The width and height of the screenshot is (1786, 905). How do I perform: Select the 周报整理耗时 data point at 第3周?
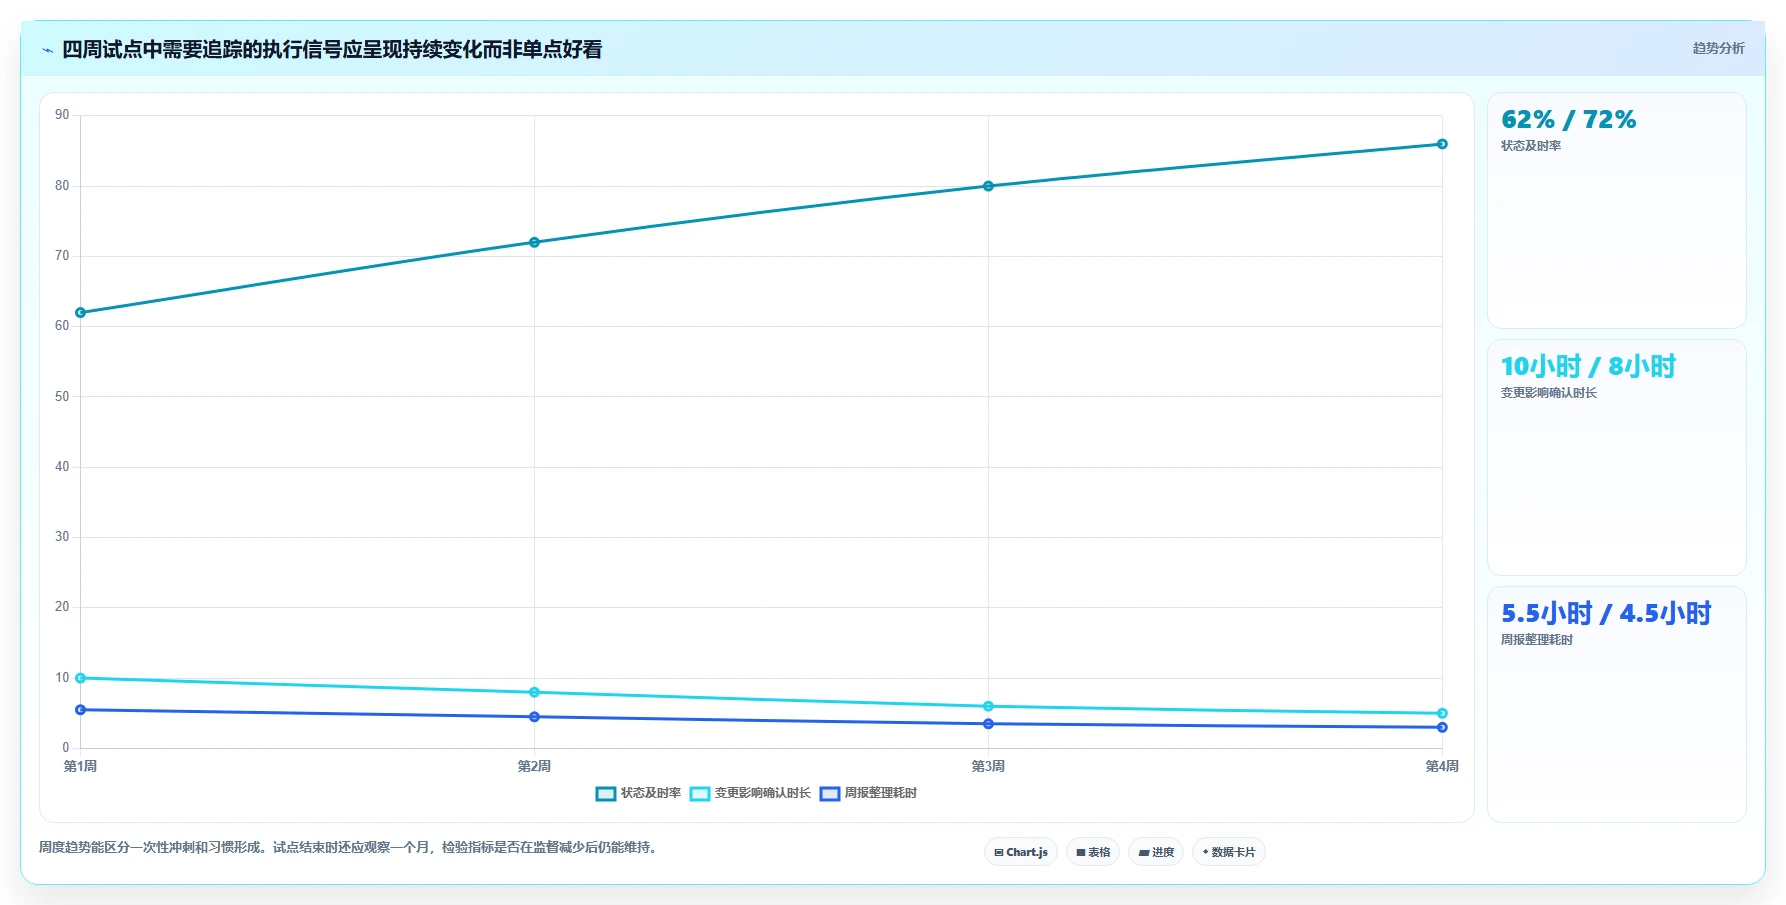(988, 724)
